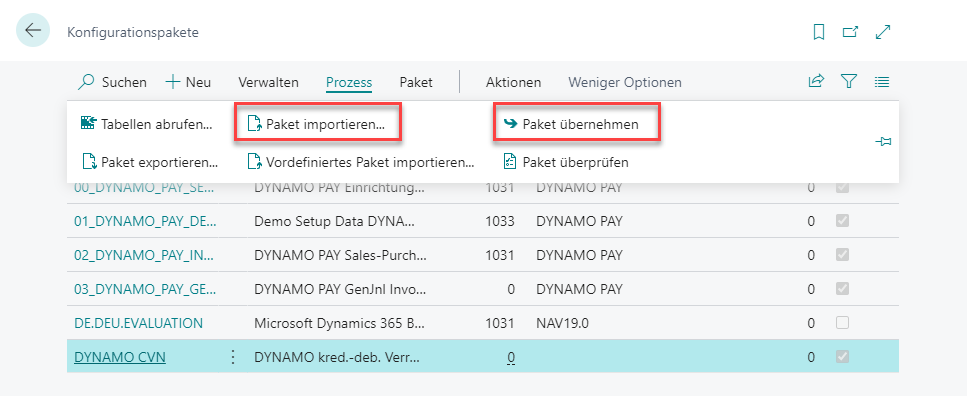Viewport: 967px width, 396px height.
Task: Click 'Demo Setup Data DYNA...' cell
Action: coord(334,221)
